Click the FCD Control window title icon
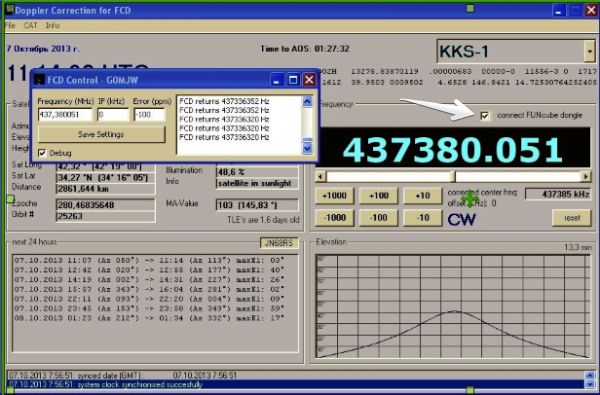This screenshot has height=395, width=600. tap(39, 79)
